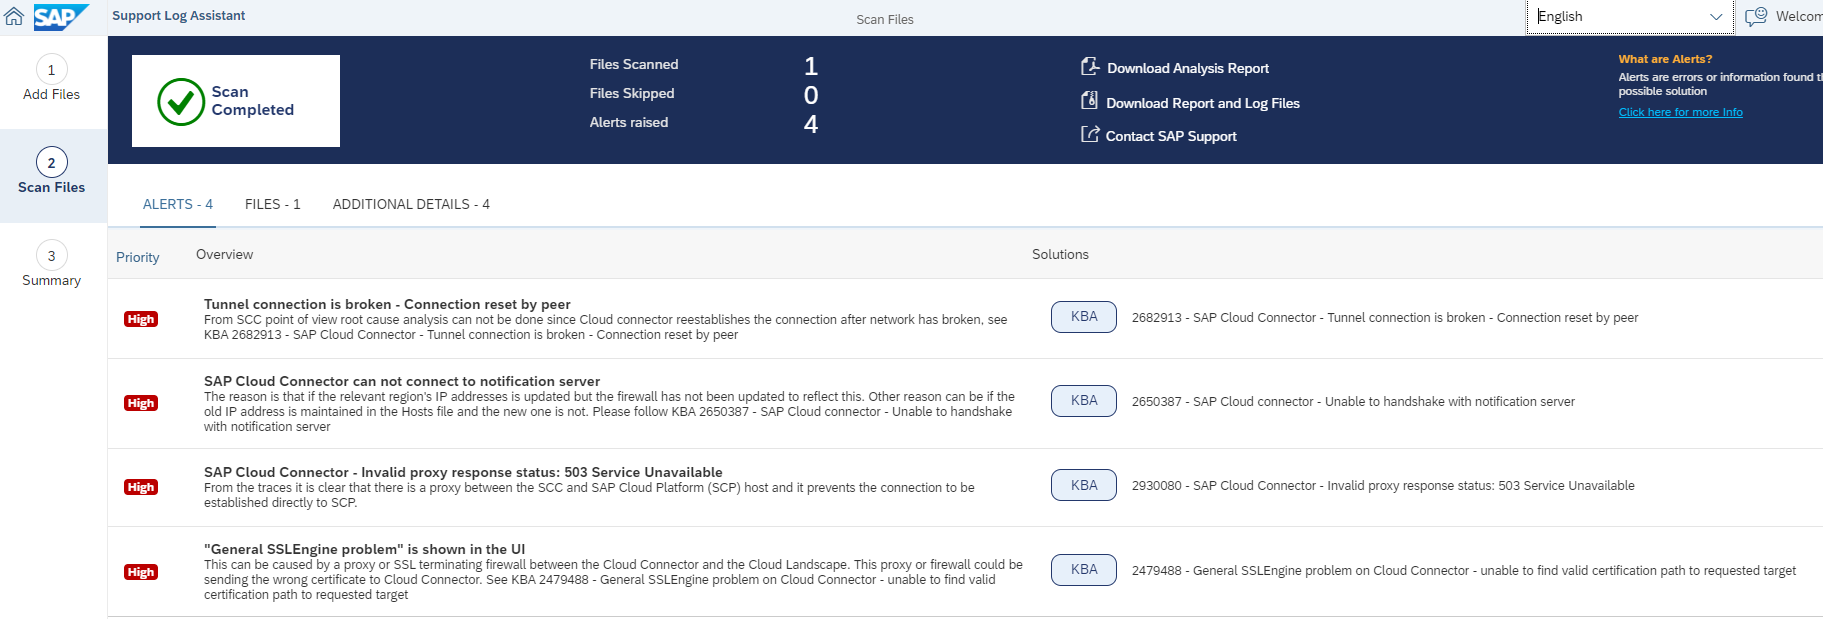Click the home icon beside SAP logo
Image resolution: width=1823 pixels, height=619 pixels.
pos(14,16)
